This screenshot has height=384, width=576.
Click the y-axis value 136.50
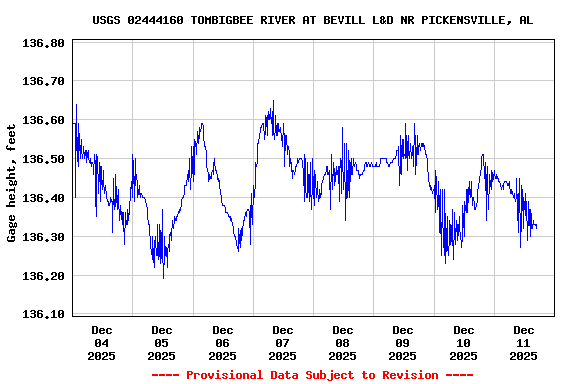click(43, 159)
